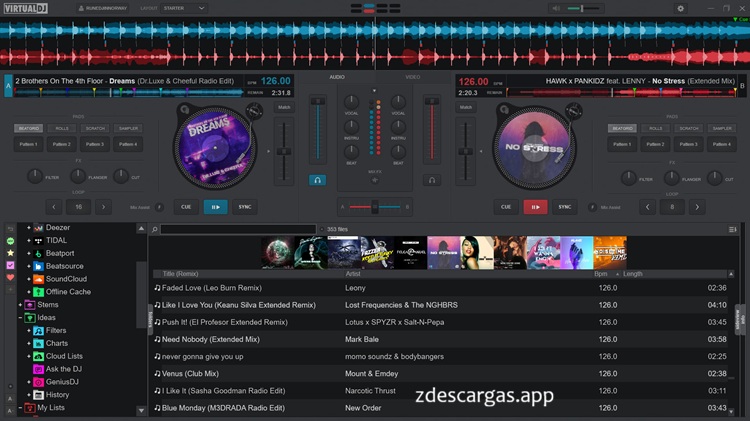Click the red heart sidebar icon
Image resolution: width=750 pixels, height=421 pixels.
10,277
